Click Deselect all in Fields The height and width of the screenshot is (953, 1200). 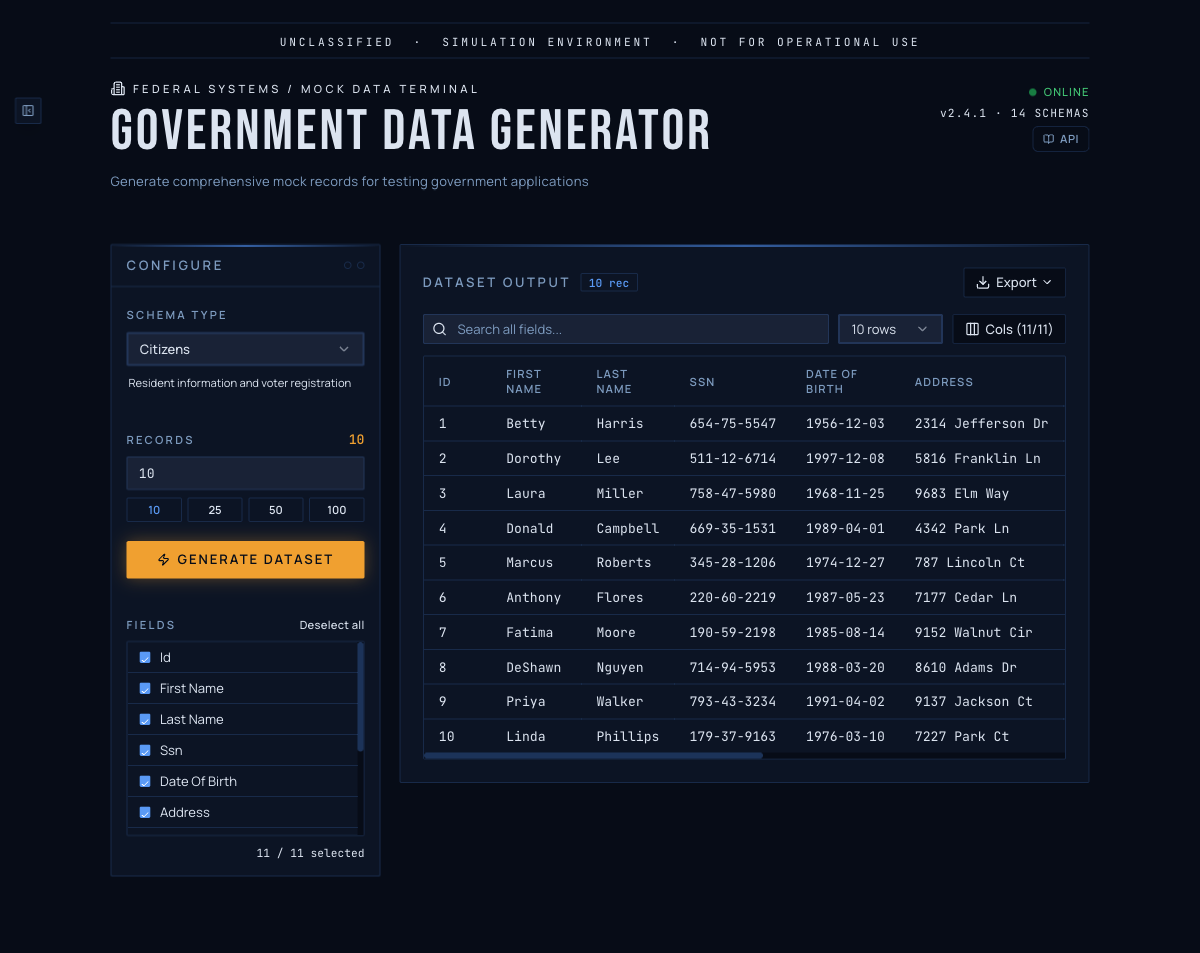coord(332,625)
